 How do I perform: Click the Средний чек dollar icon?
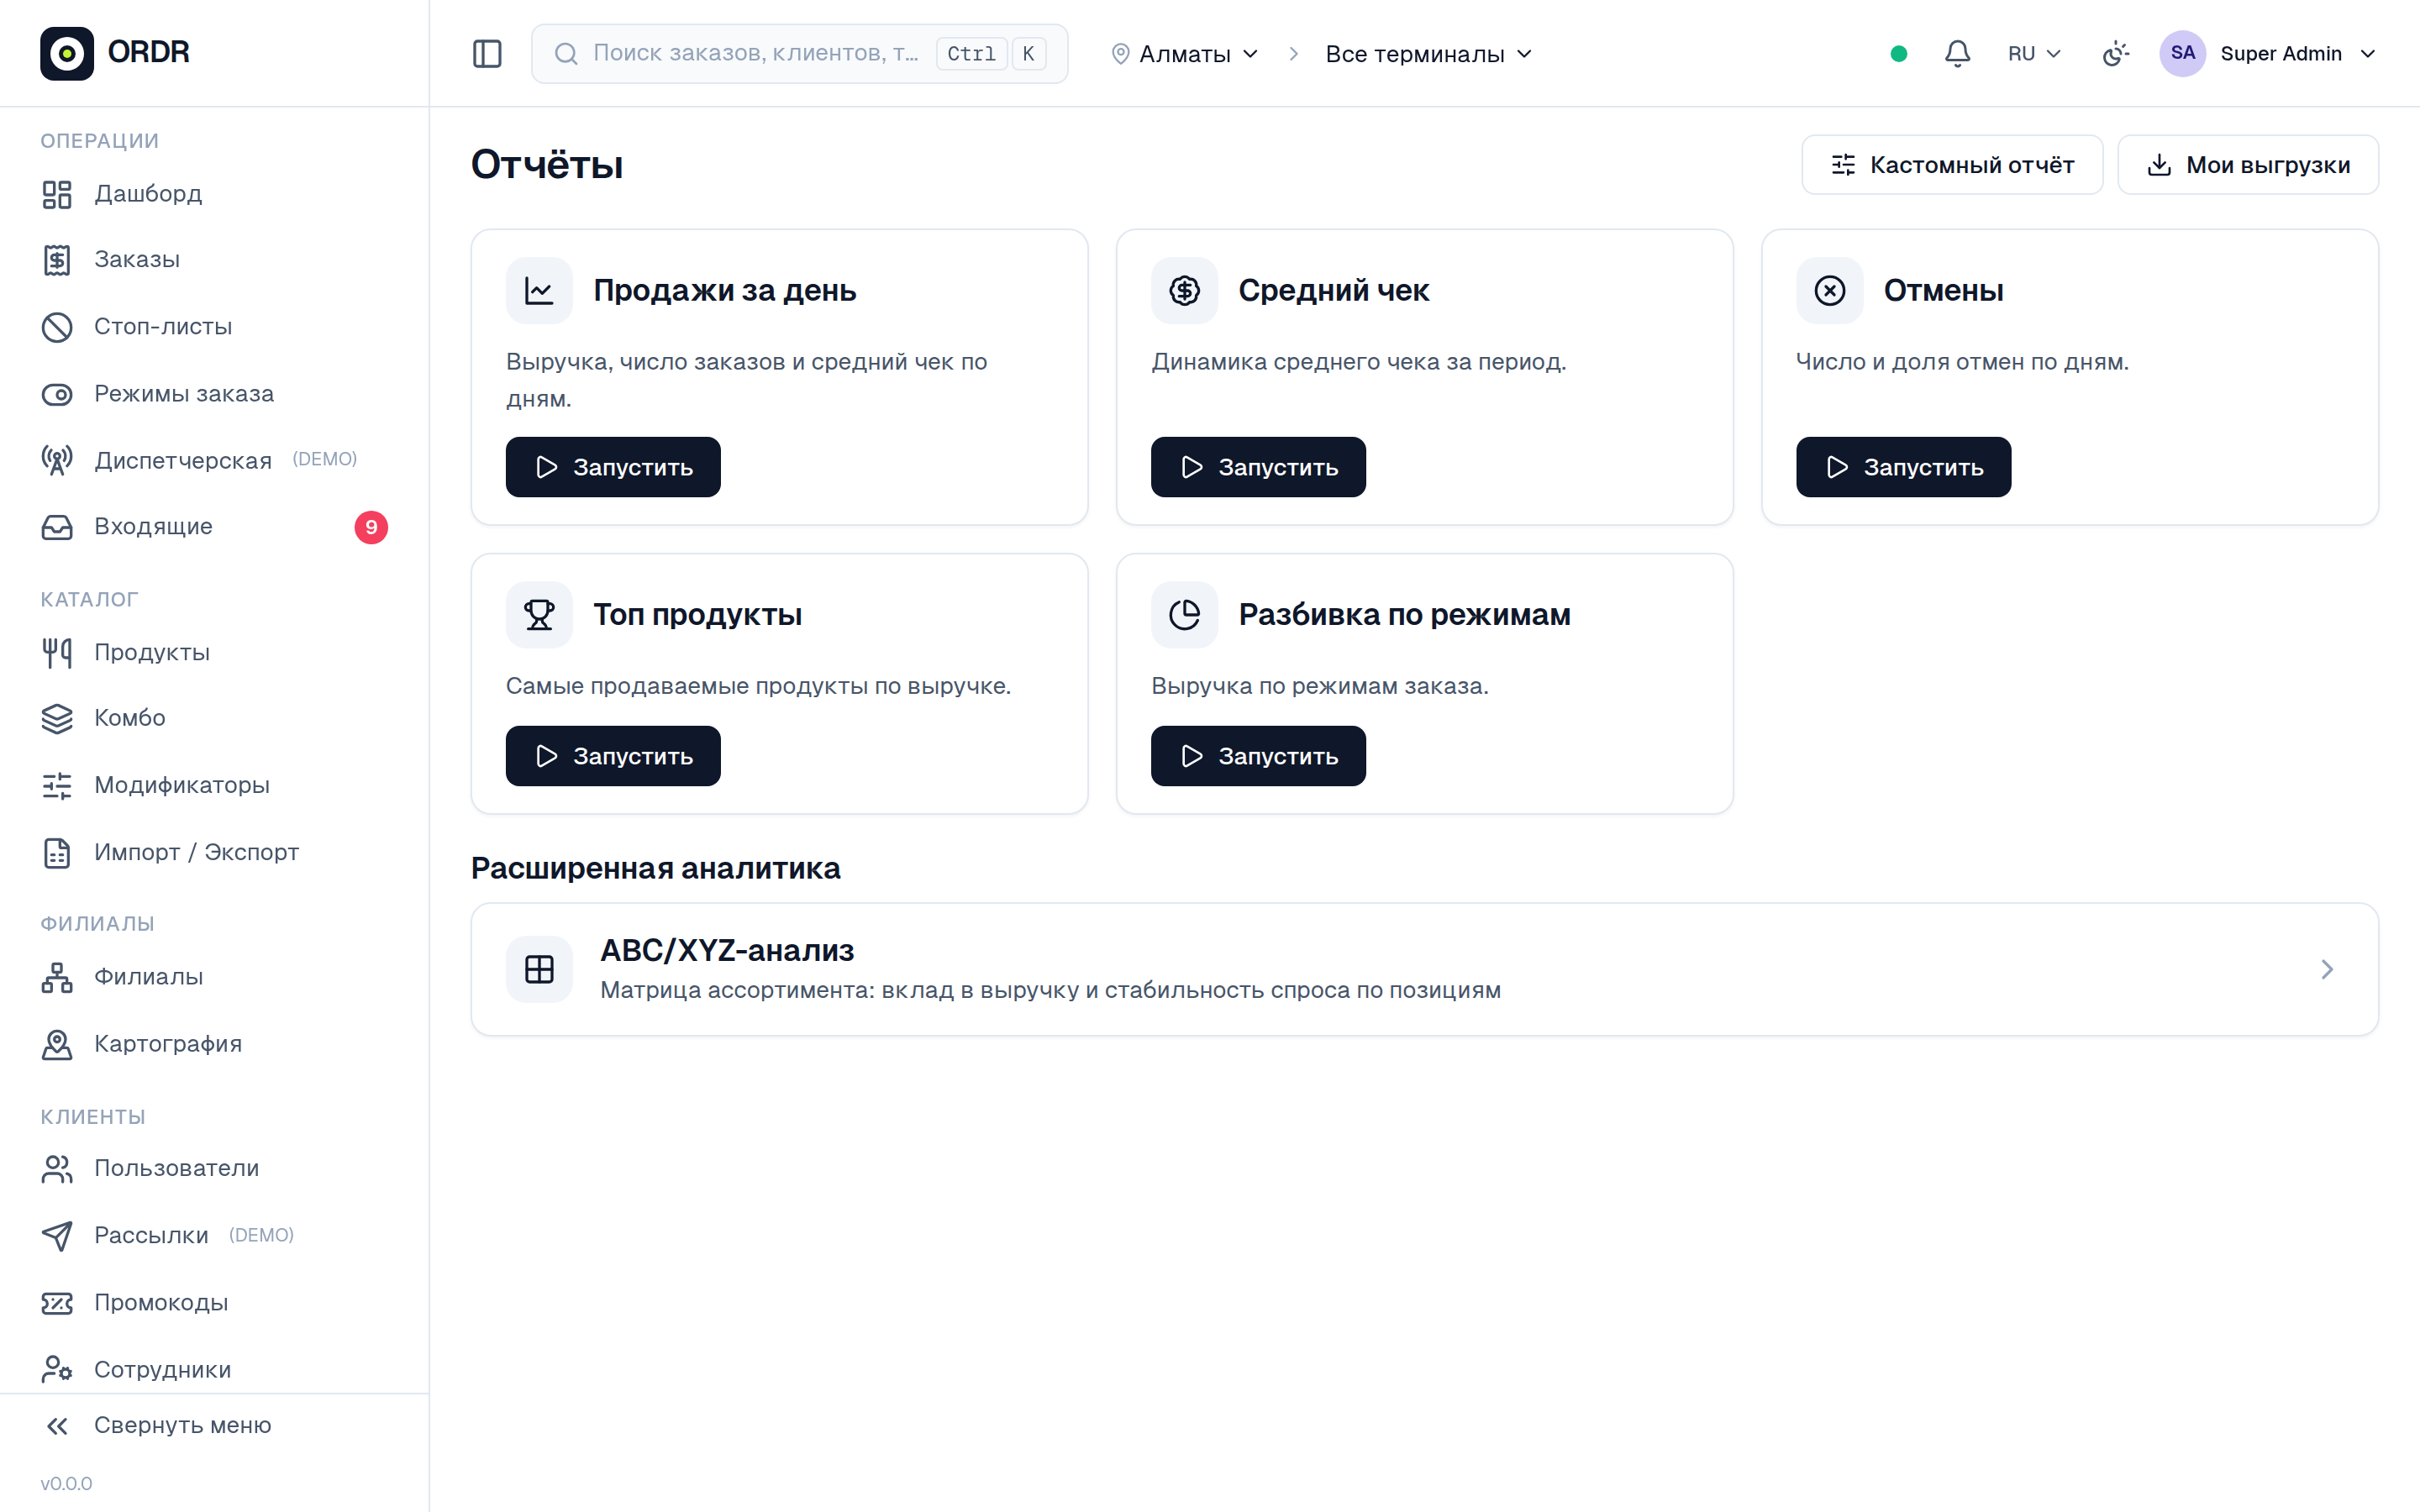(1184, 291)
